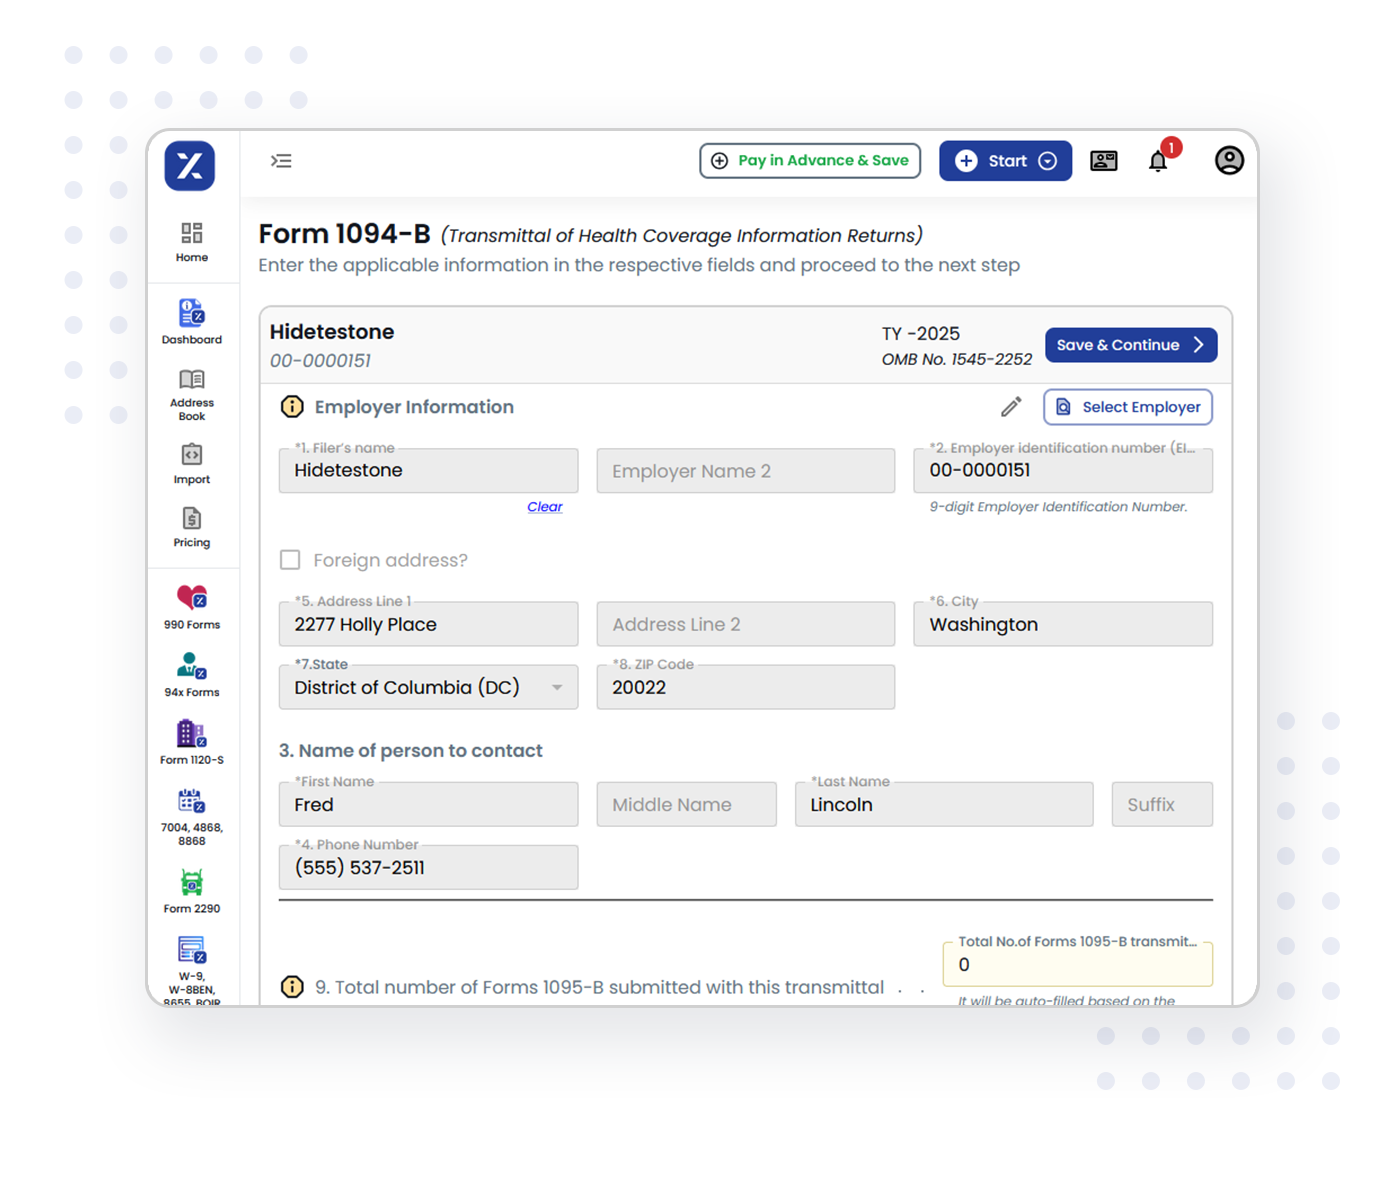Viewport: 1373px width, 1185px height.
Task: Open the notifications bell
Action: (x=1159, y=160)
